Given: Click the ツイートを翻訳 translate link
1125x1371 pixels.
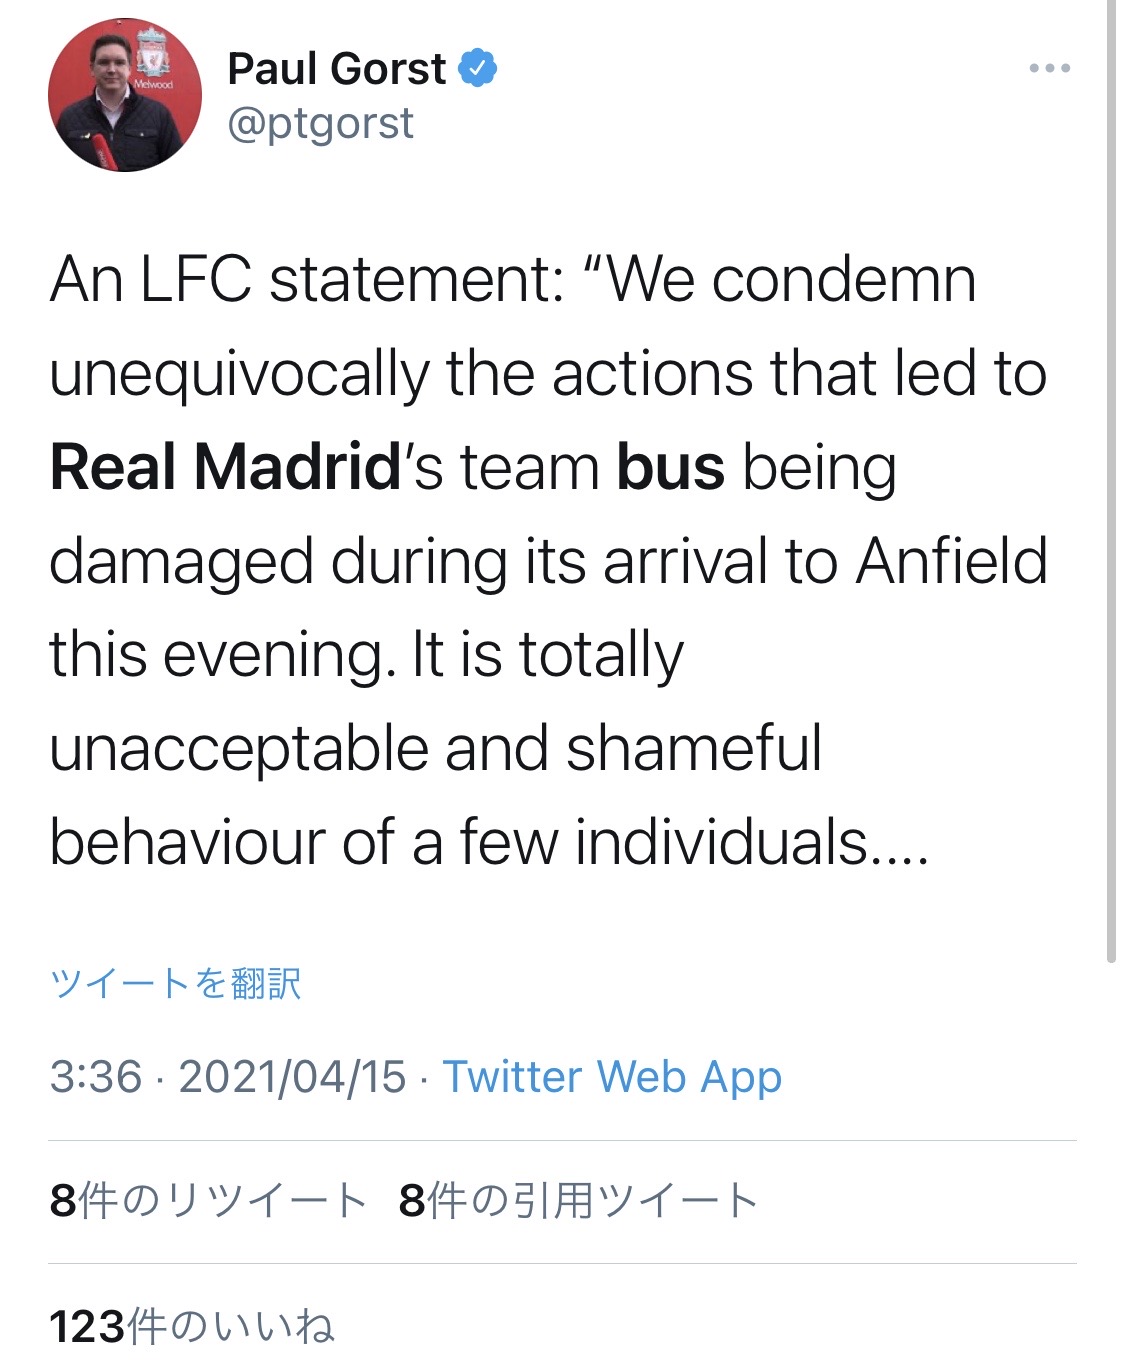Looking at the screenshot, I should 175,983.
